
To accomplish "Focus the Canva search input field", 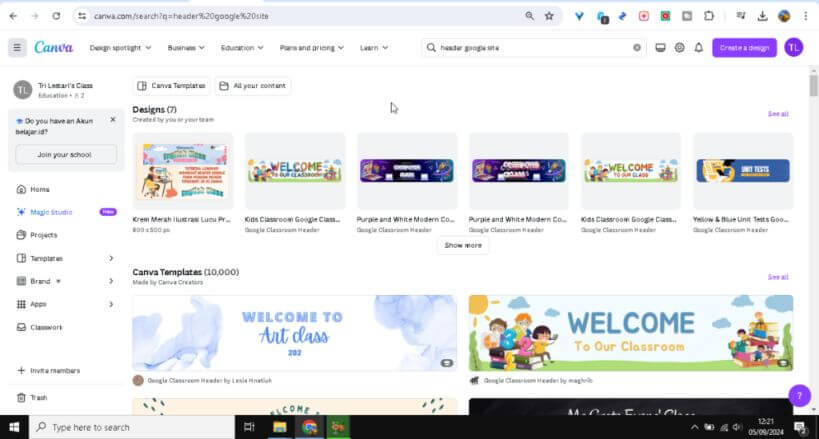I will (x=533, y=48).
